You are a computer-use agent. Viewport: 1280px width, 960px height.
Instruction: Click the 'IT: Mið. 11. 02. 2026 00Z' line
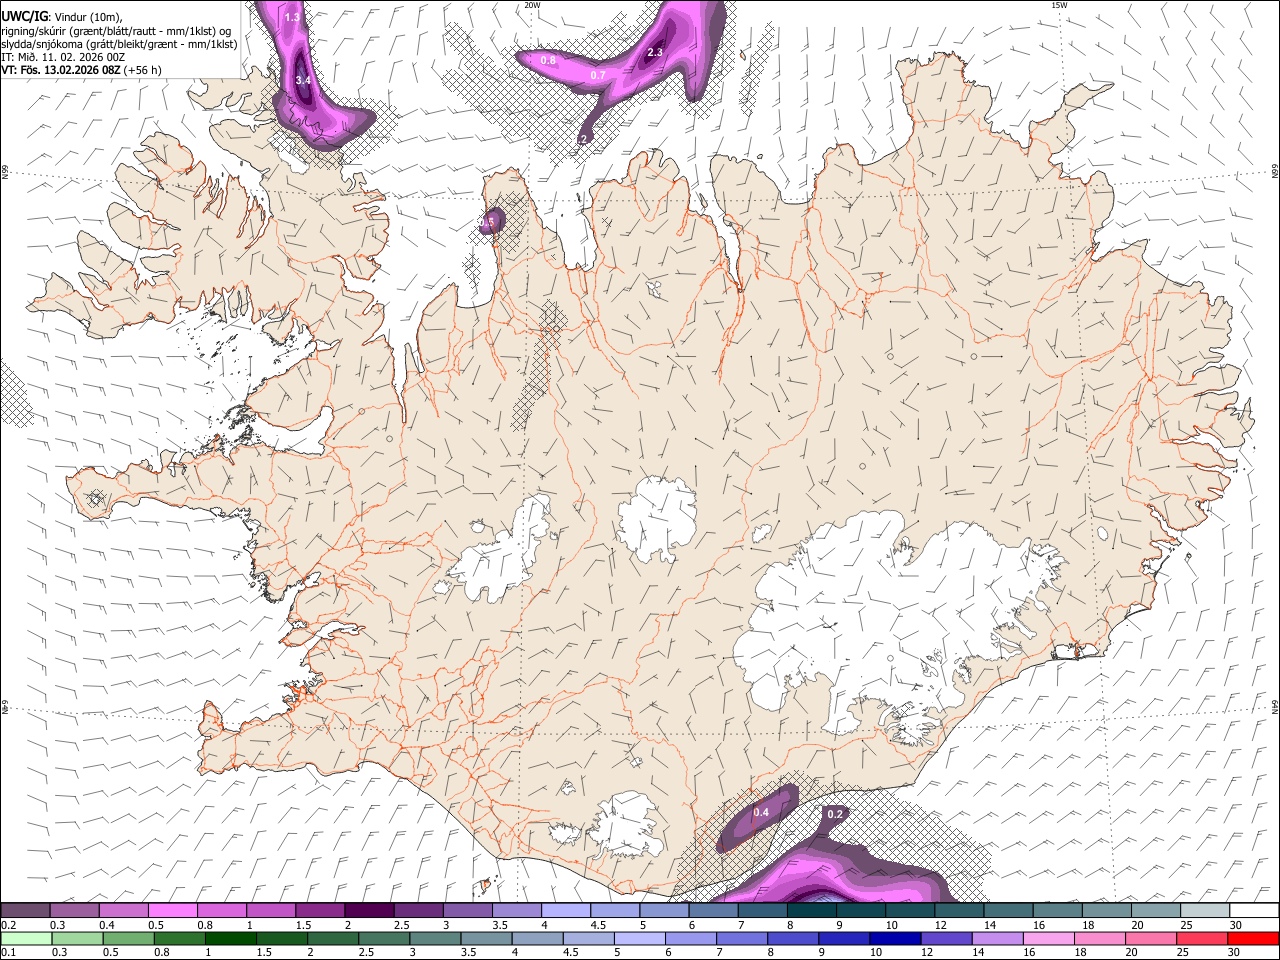point(63,57)
